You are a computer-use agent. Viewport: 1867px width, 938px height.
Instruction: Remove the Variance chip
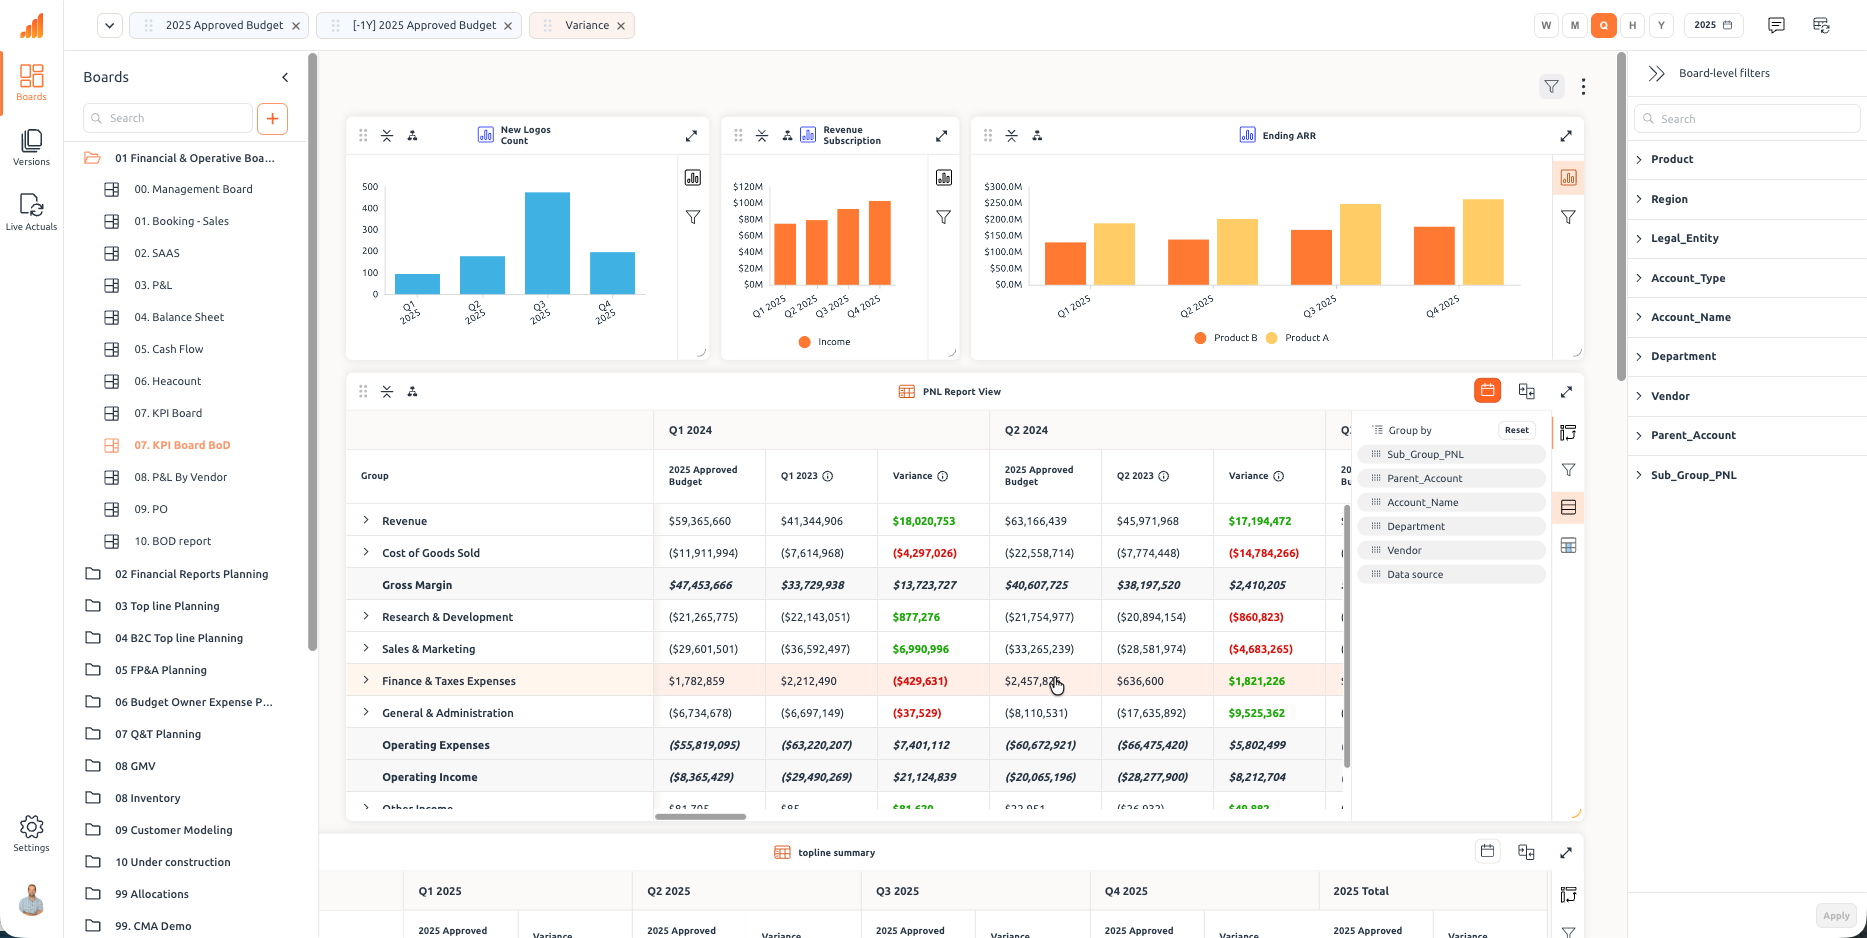[621, 26]
